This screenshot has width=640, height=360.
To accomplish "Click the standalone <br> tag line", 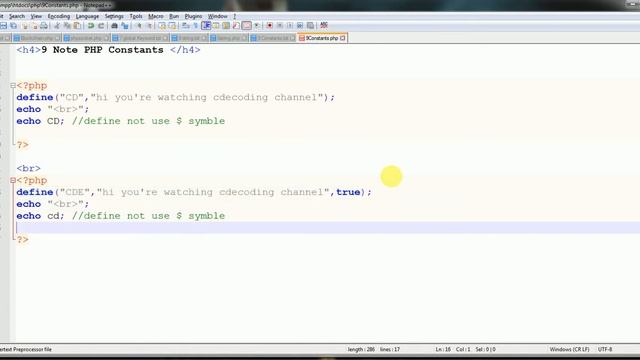I will (29, 169).
